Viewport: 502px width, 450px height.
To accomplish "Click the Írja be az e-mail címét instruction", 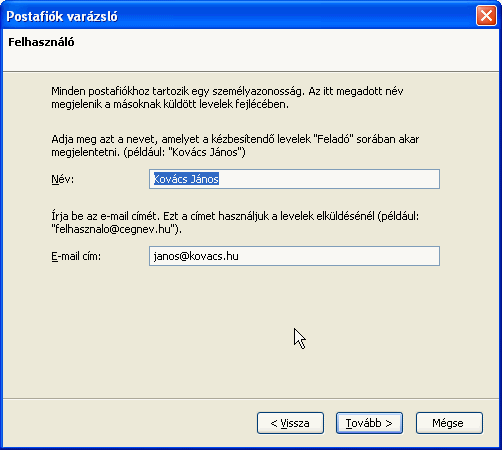I will (x=235, y=223).
